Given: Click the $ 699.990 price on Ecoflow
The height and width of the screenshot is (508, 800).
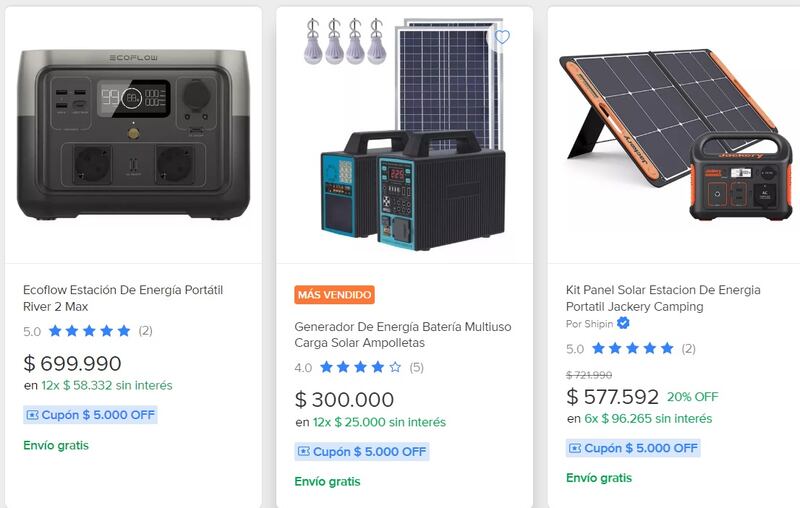Looking at the screenshot, I should click(72, 363).
